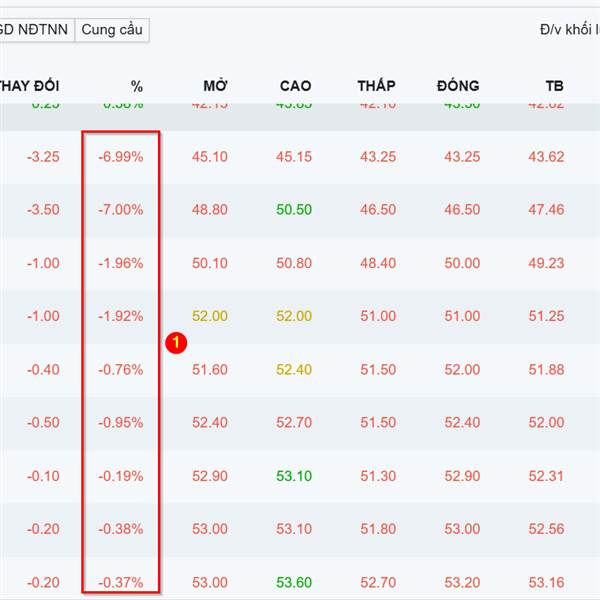
Task: Pick the -0.95% cell
Action: tap(121, 423)
